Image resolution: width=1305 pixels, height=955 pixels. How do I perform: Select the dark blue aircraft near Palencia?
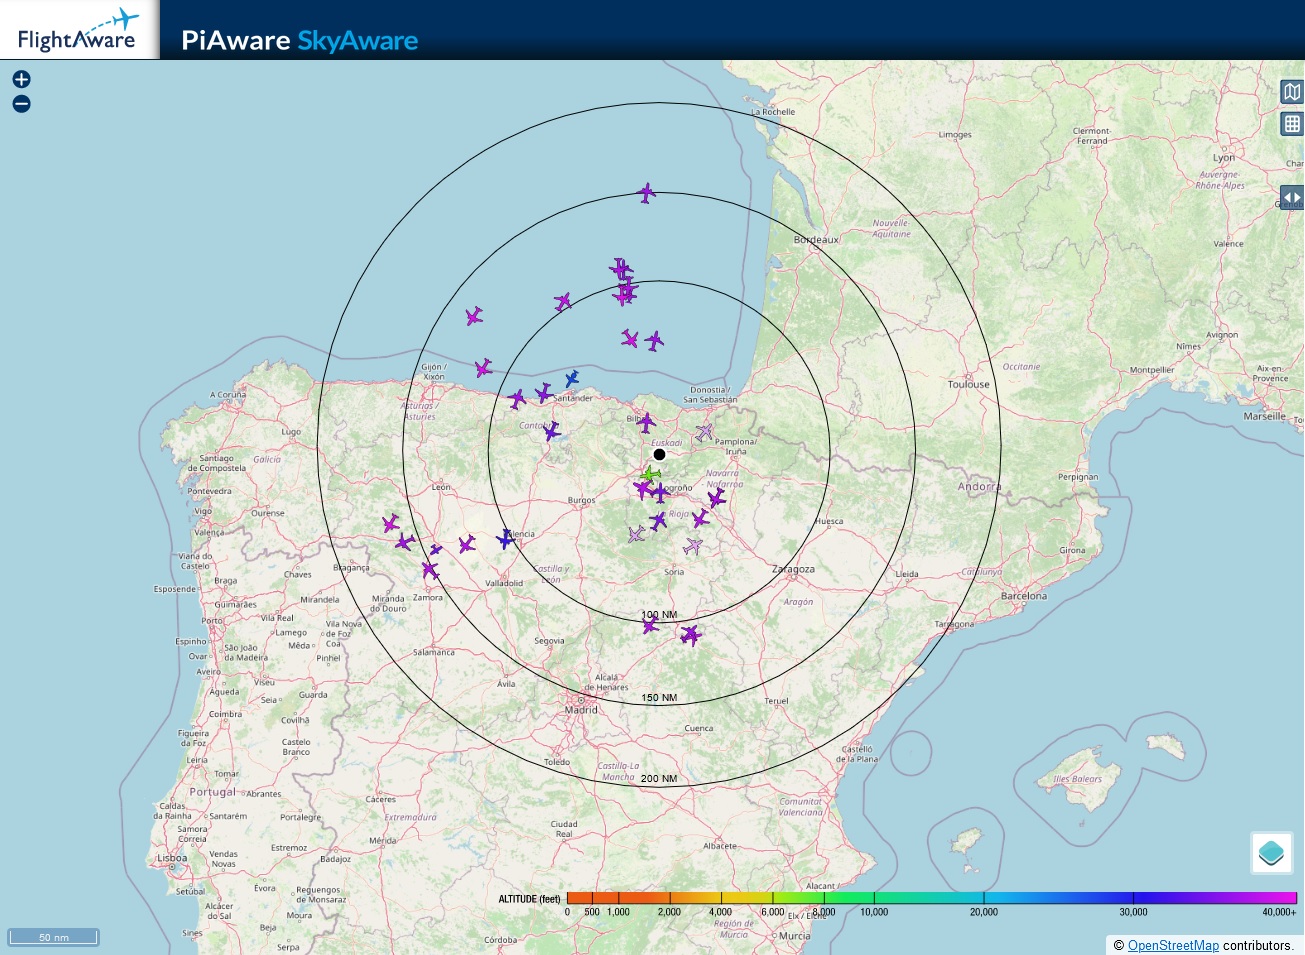507,539
